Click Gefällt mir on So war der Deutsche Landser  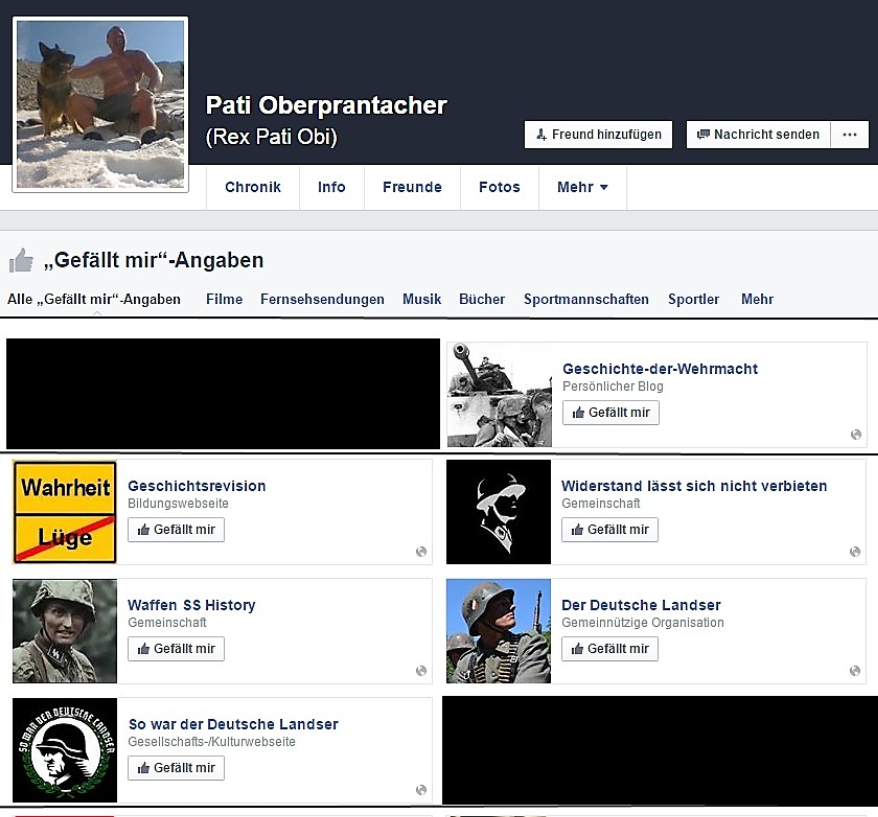coord(176,768)
